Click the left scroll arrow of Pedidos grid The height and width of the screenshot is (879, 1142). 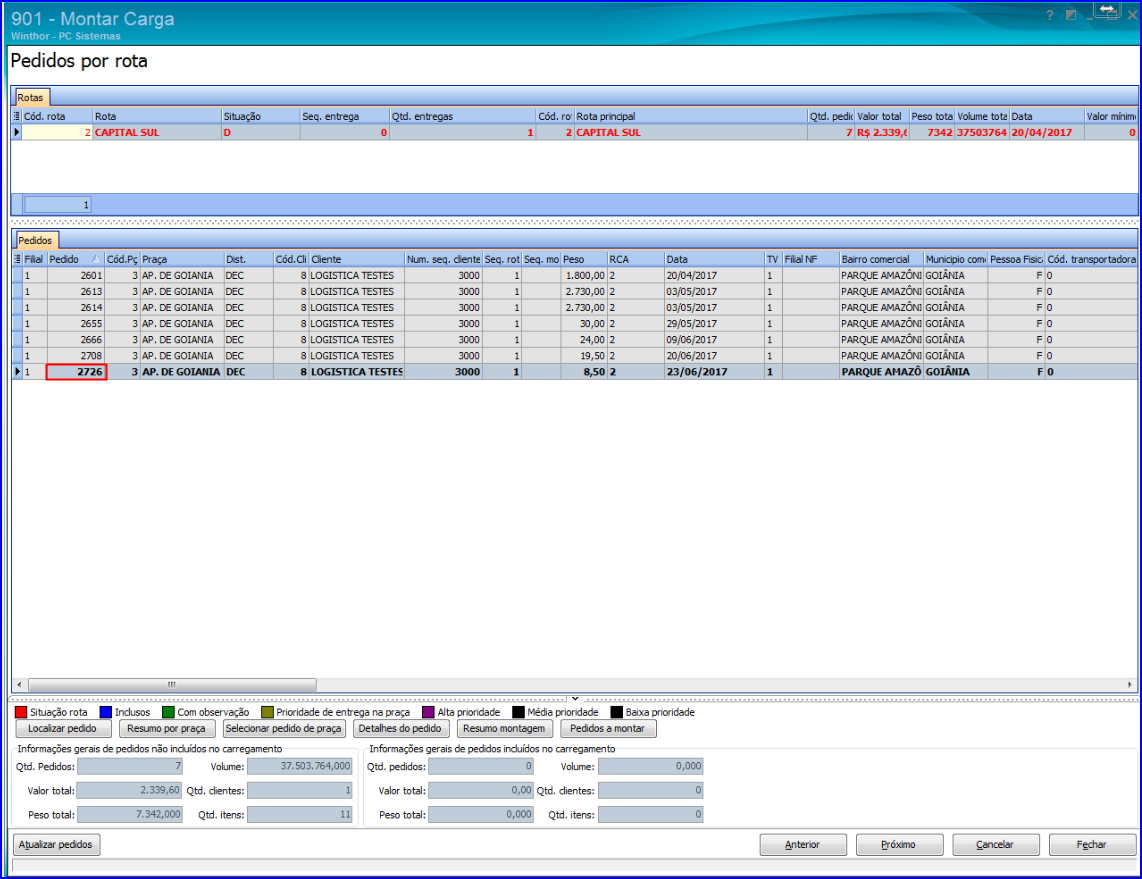point(19,685)
